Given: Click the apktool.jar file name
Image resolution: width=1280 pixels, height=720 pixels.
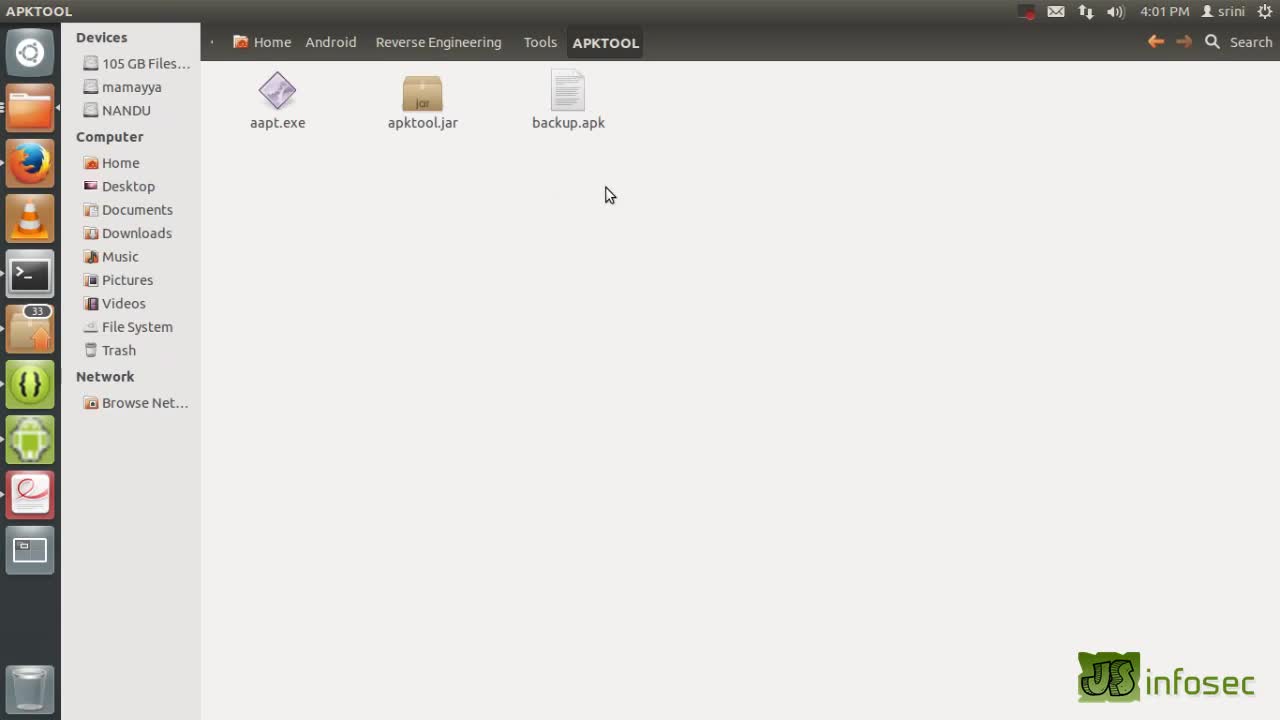Looking at the screenshot, I should click(422, 123).
